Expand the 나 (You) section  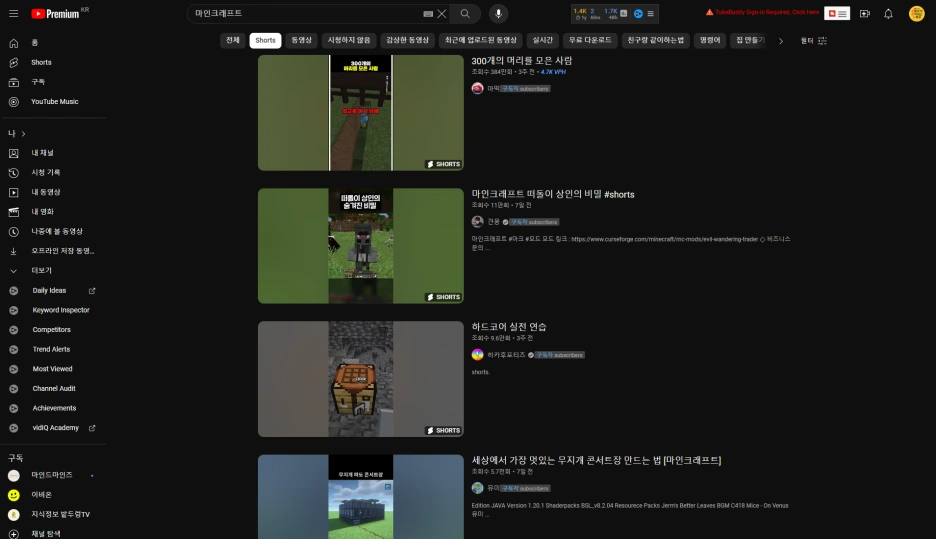tap(17, 133)
